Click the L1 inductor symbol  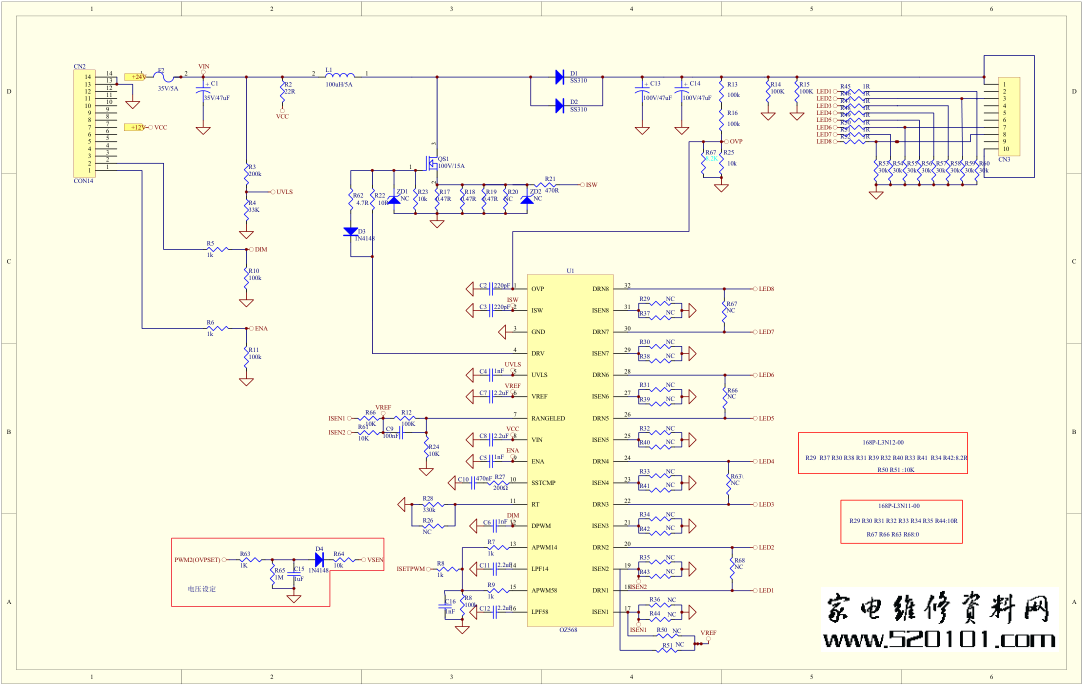(x=340, y=75)
